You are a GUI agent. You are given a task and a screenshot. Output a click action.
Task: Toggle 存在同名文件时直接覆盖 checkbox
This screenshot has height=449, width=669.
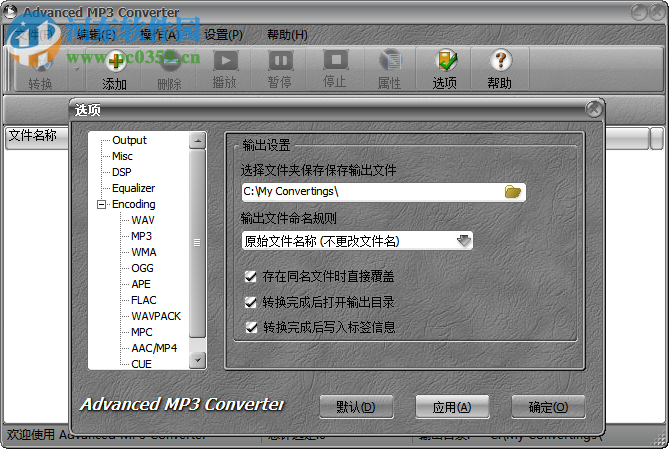pos(251,277)
